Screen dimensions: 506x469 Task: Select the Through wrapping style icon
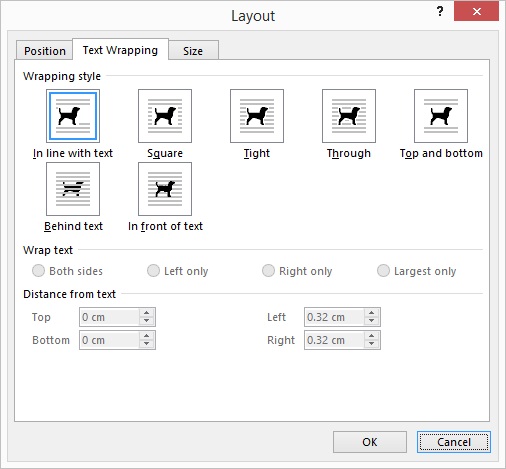click(349, 116)
